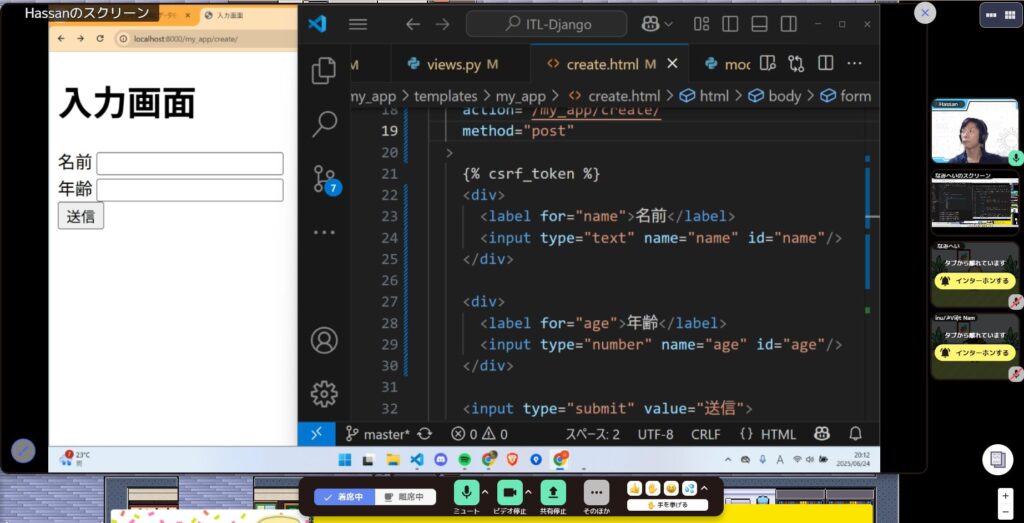Toggle the video stop camera button
Viewport: 1024px width, 523px height.
[x=510, y=492]
